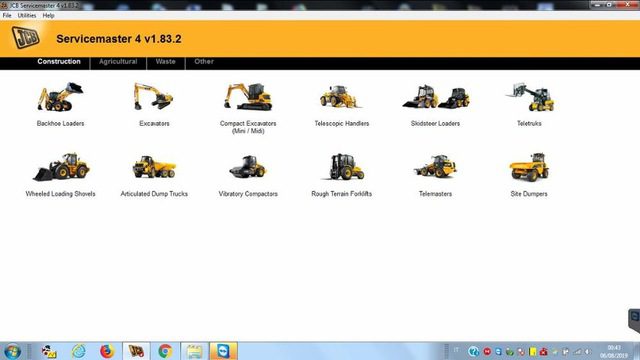Click the Vibratory Compactors label
The image size is (640, 360).
pos(248,194)
